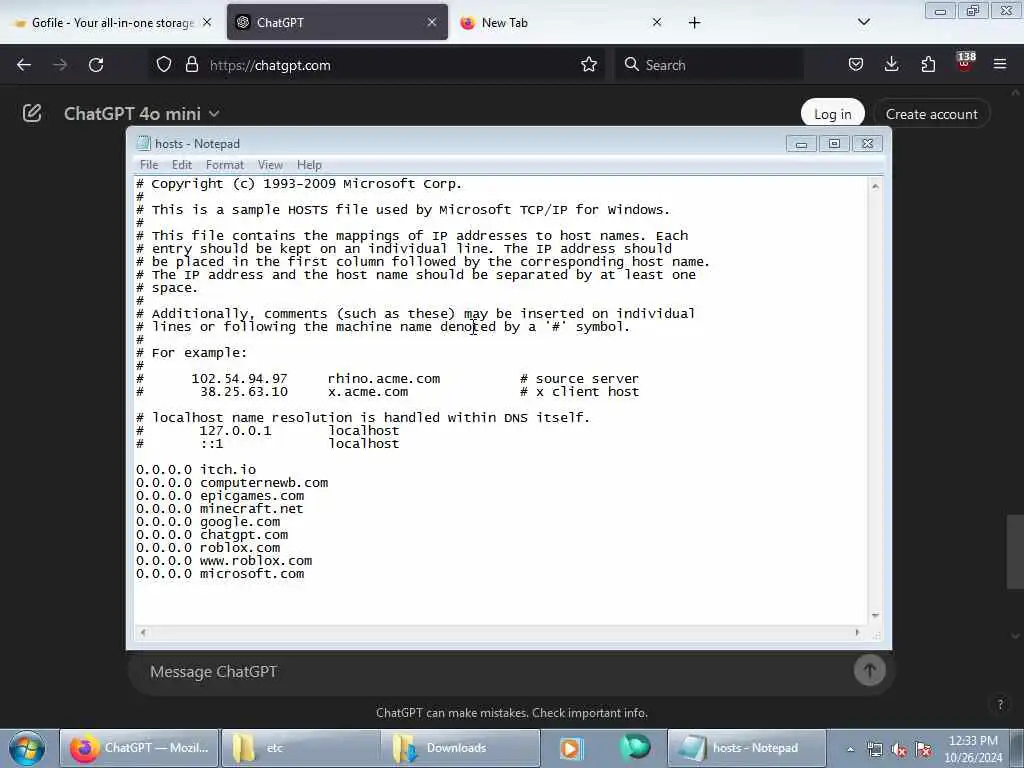Click Notepad vertical scrollbar up arrow
The height and width of the screenshot is (768, 1024).
pos(875,187)
